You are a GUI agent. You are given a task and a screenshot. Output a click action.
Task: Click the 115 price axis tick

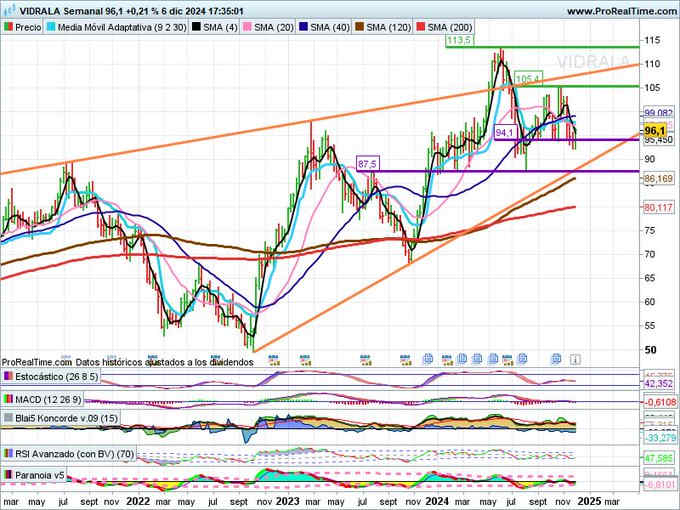pos(652,40)
